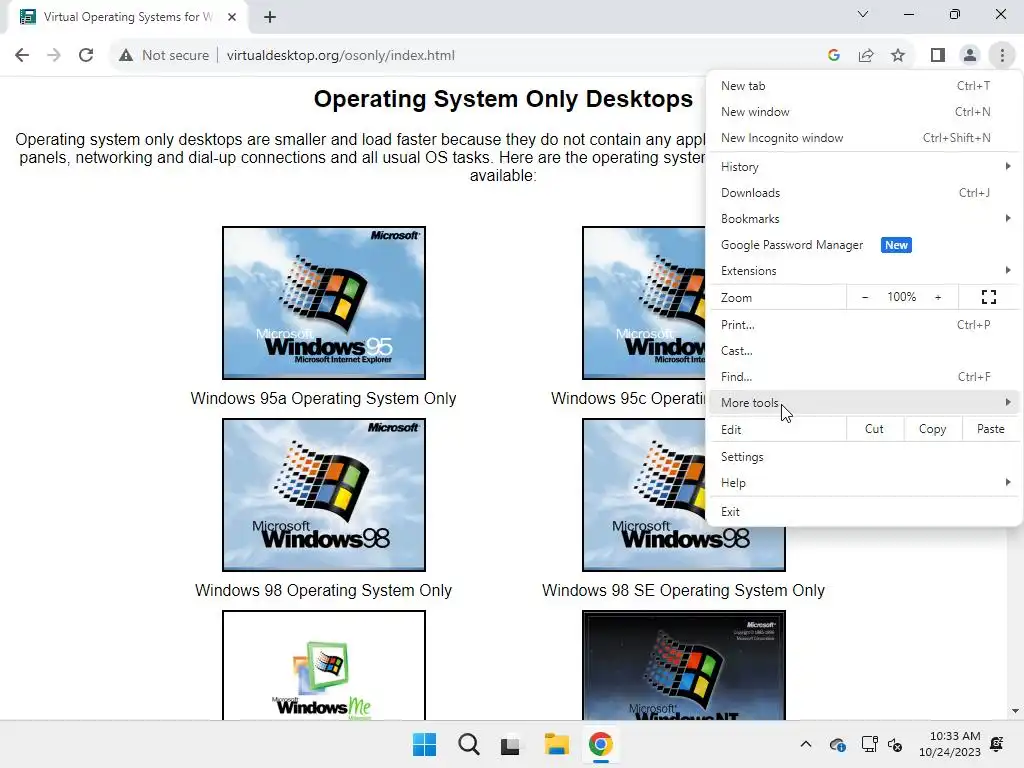Screen dimensions: 1024x768
Task: Open the profile avatar icon
Action: 970,55
